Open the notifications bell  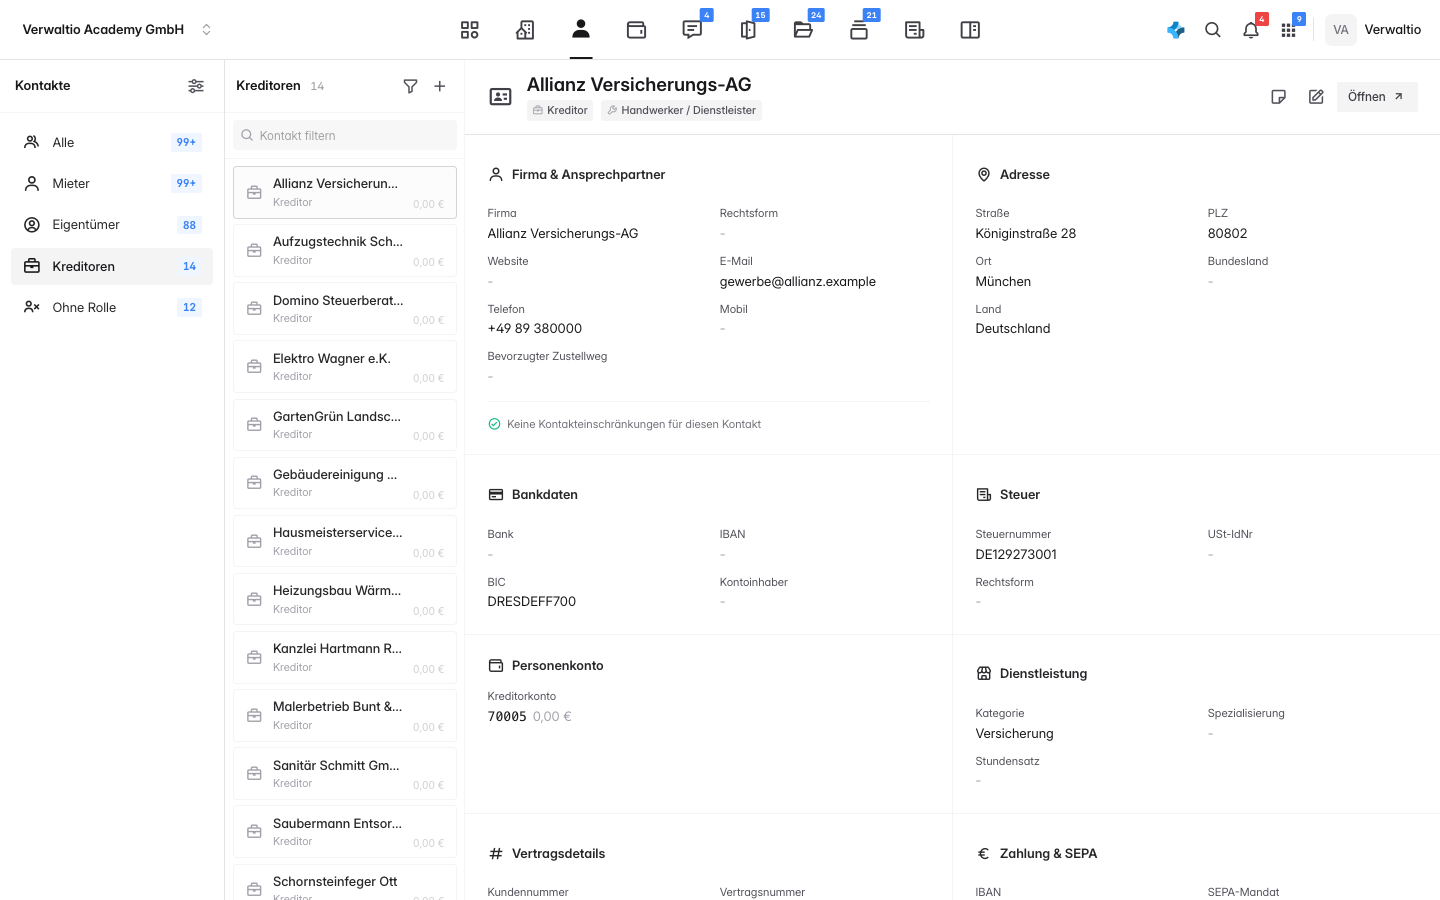(x=1251, y=30)
